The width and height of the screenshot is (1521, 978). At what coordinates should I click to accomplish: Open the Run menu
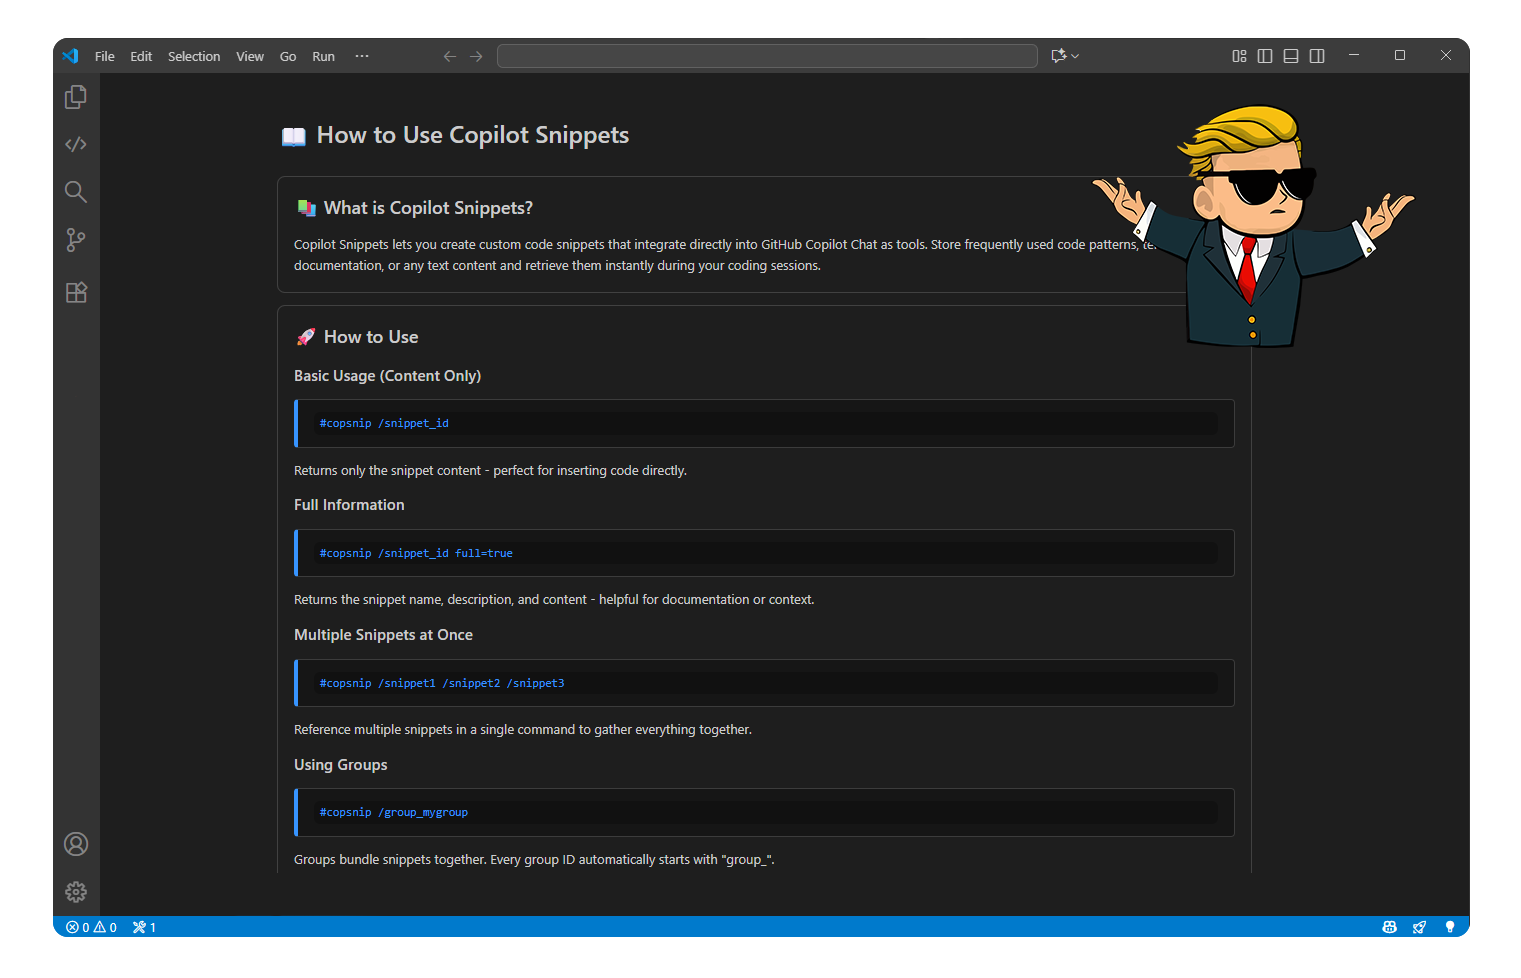[322, 56]
